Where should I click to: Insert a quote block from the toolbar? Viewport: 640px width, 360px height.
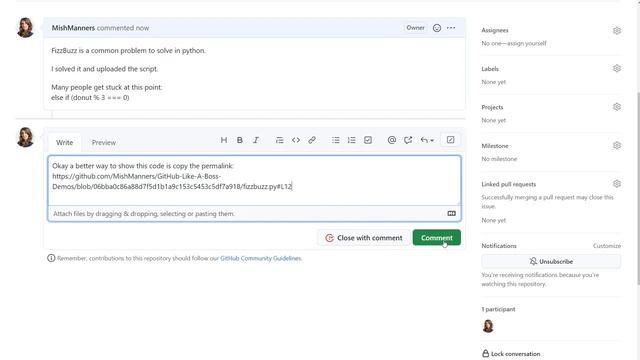[x=279, y=140]
